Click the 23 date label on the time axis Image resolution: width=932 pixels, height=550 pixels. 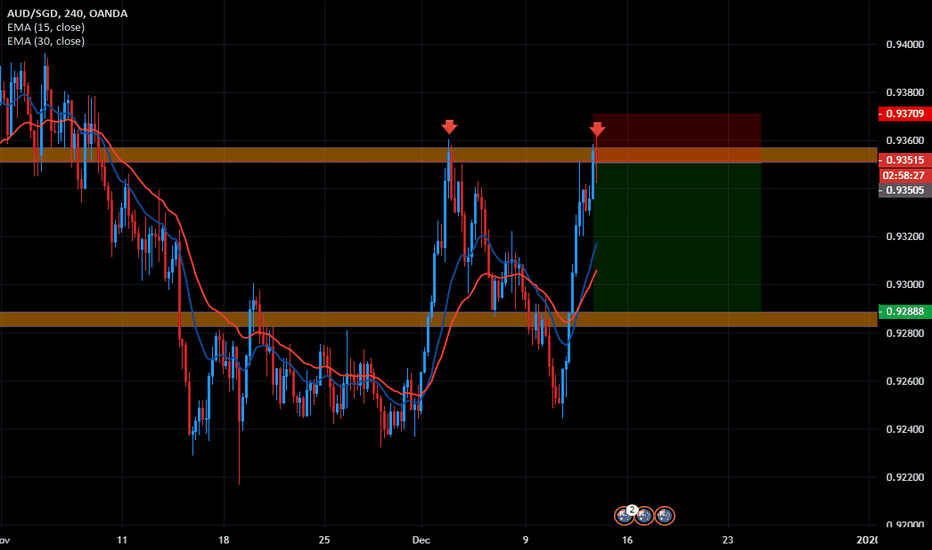coord(728,540)
